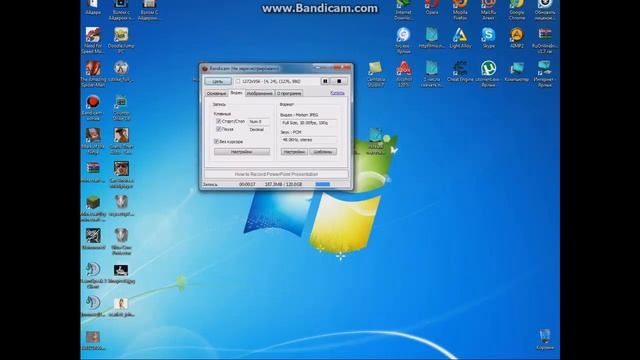Click the pause recording button in Bandicam

(x=325, y=81)
